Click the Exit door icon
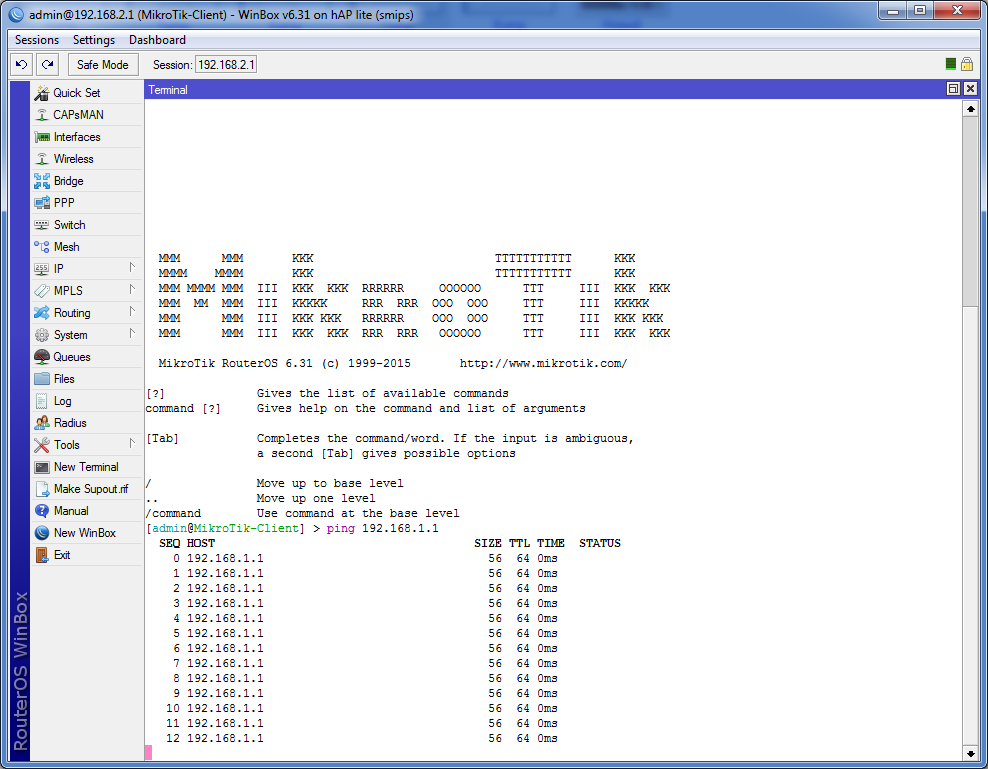 pos(42,555)
